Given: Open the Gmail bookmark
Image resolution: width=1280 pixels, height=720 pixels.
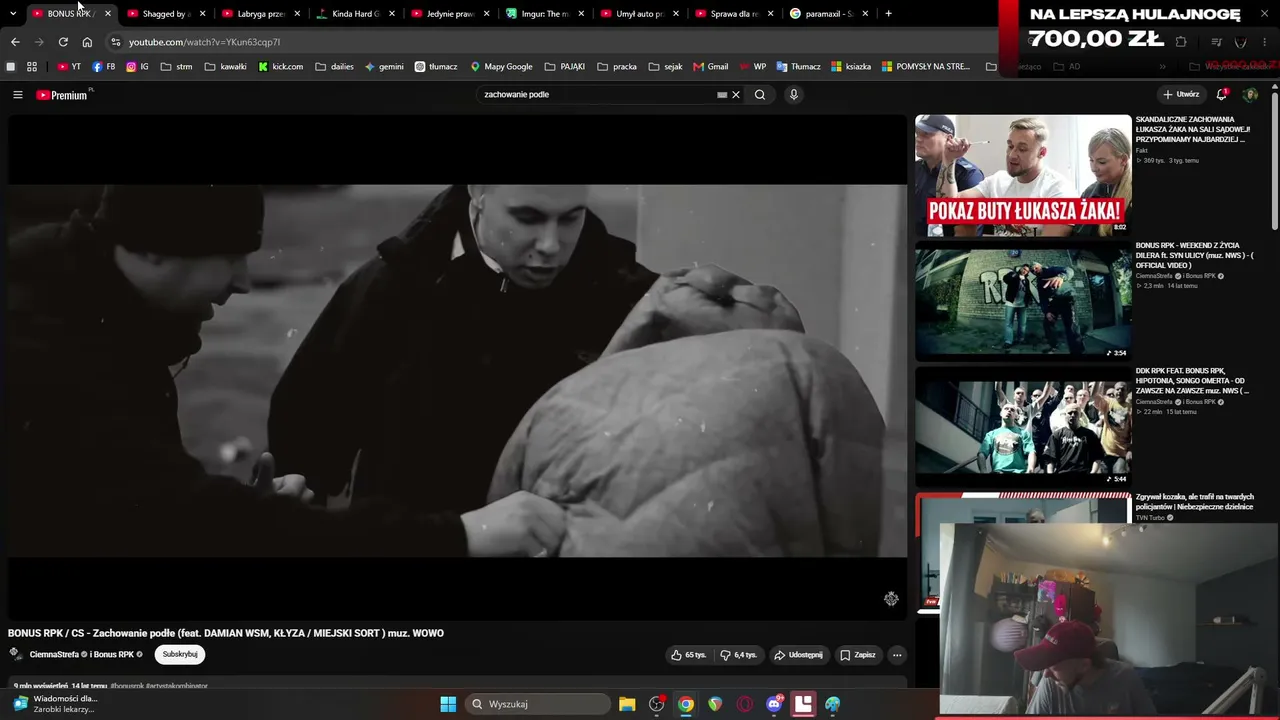Looking at the screenshot, I should click(x=711, y=67).
